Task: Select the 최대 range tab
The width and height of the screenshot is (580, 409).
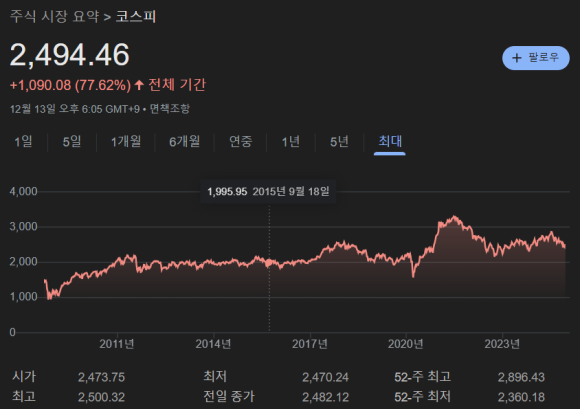Action: (390, 142)
